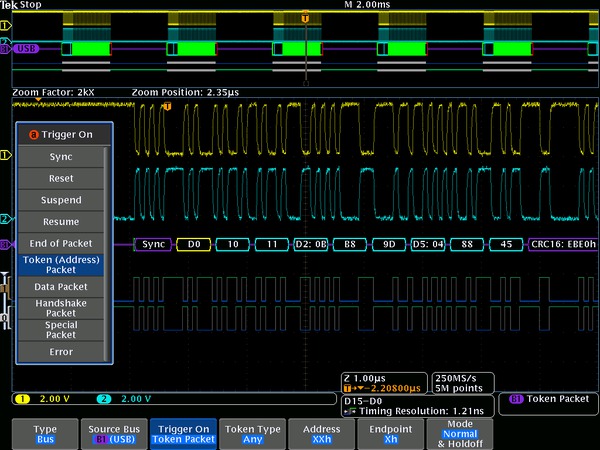Click the cyan channel 2 ground marker
Viewport: 600px width, 450px height.
click(5, 219)
